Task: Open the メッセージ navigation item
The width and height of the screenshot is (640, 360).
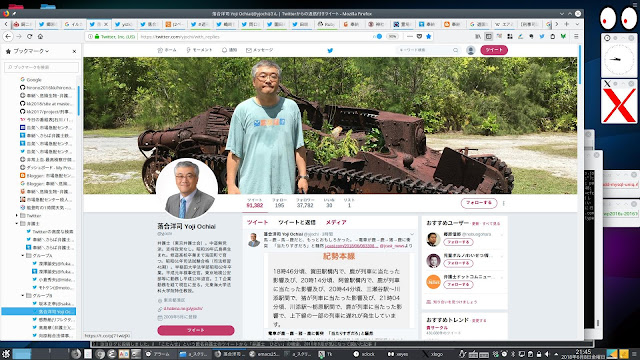Action: (260, 50)
